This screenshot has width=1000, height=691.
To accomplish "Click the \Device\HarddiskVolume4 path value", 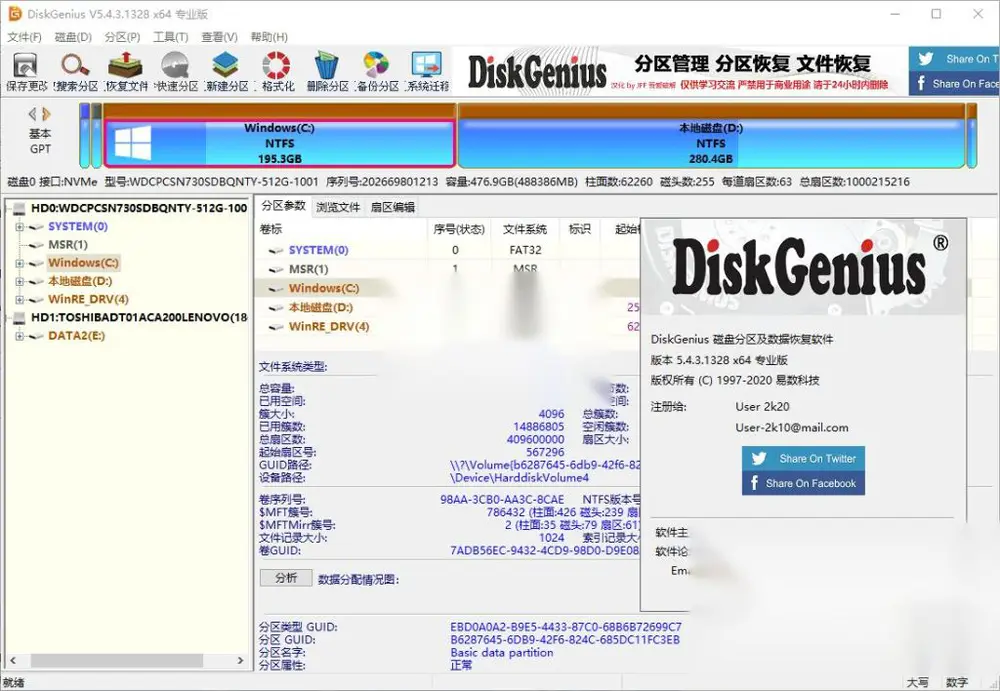I will (x=519, y=477).
